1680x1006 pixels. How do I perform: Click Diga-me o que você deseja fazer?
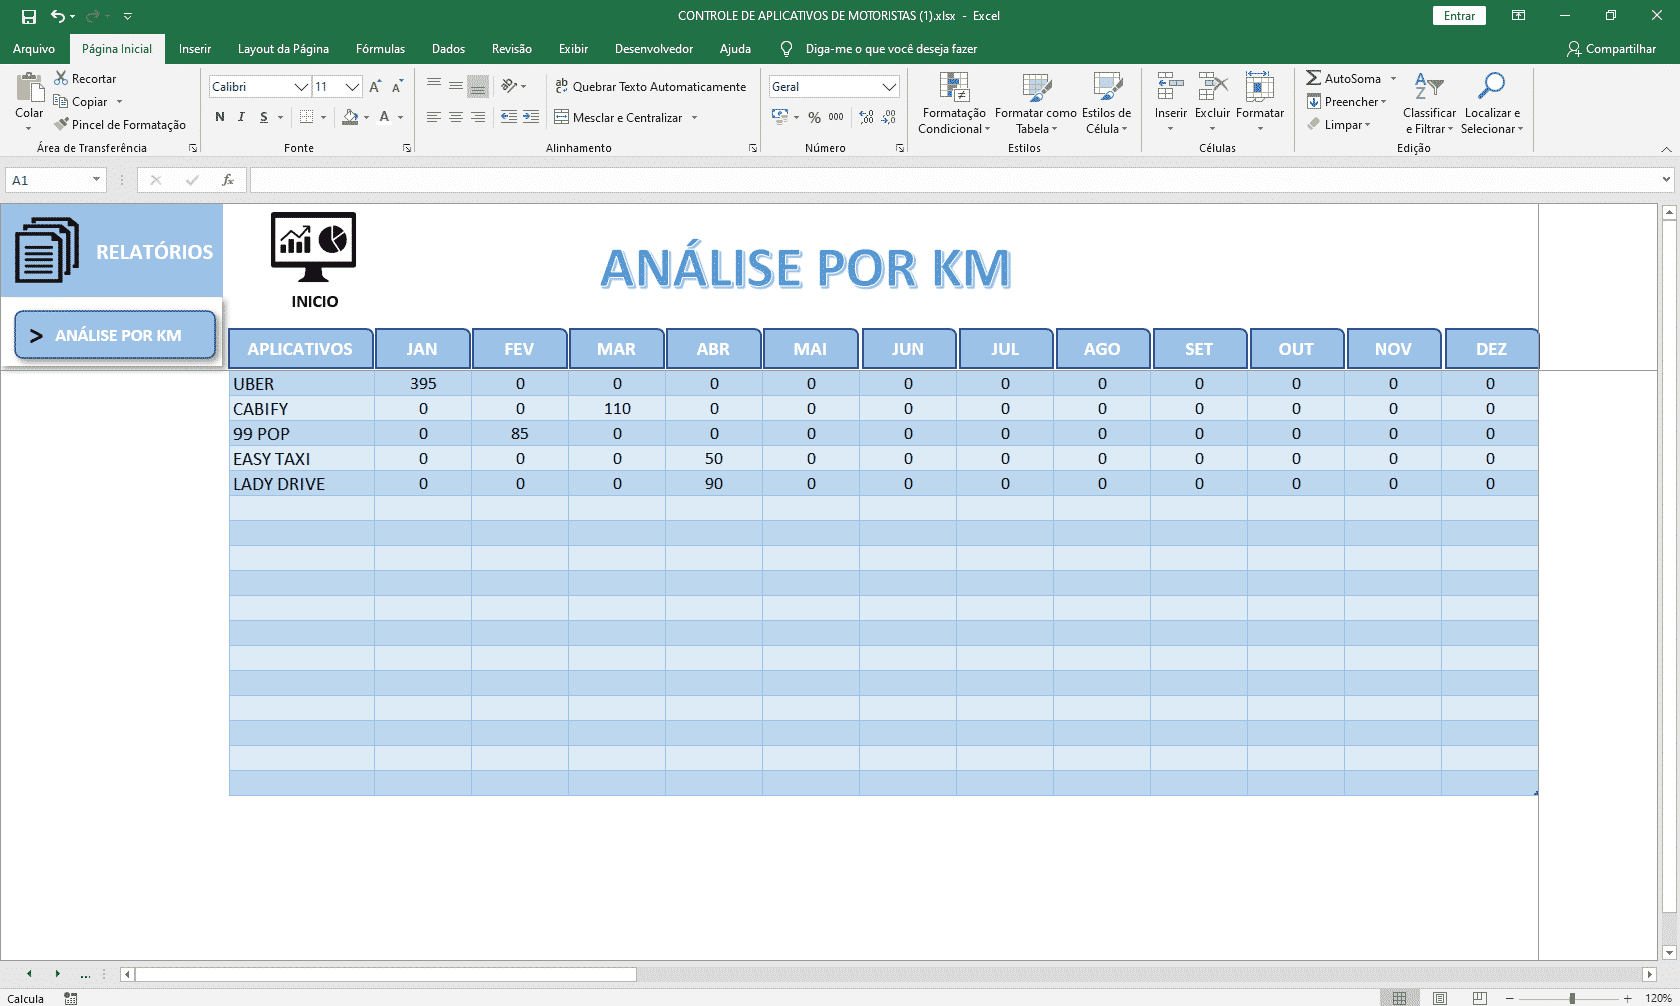point(891,49)
